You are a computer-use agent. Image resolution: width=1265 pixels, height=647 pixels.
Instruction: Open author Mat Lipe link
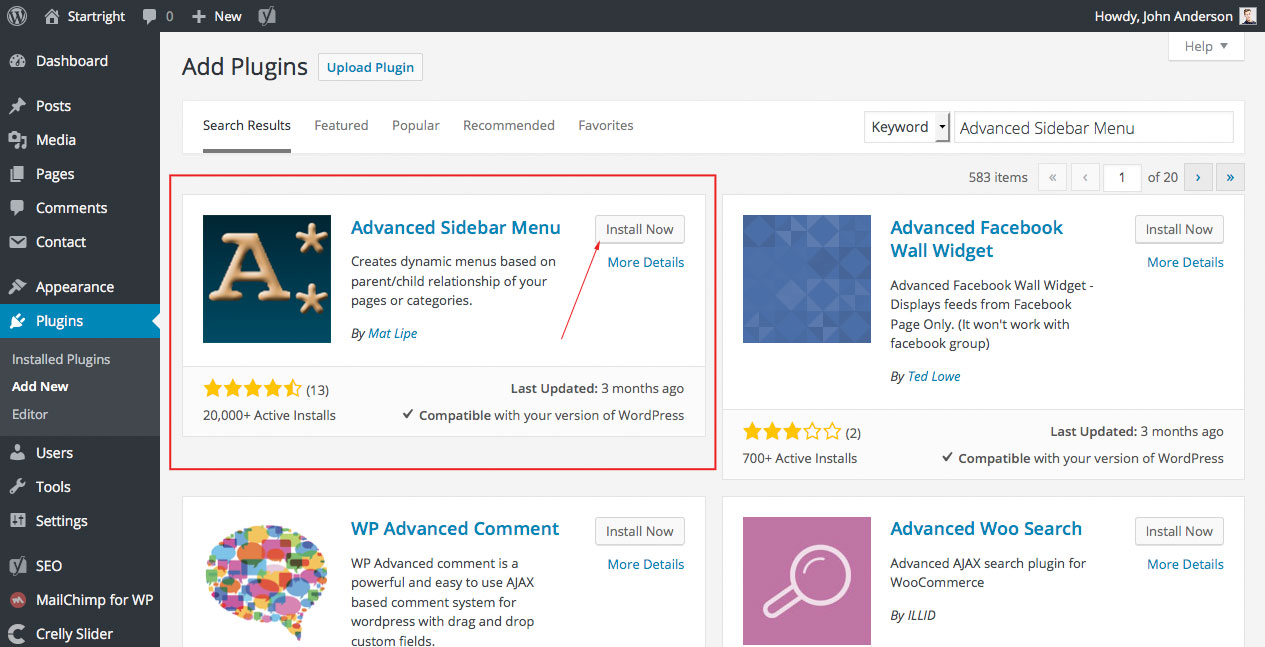pos(393,334)
